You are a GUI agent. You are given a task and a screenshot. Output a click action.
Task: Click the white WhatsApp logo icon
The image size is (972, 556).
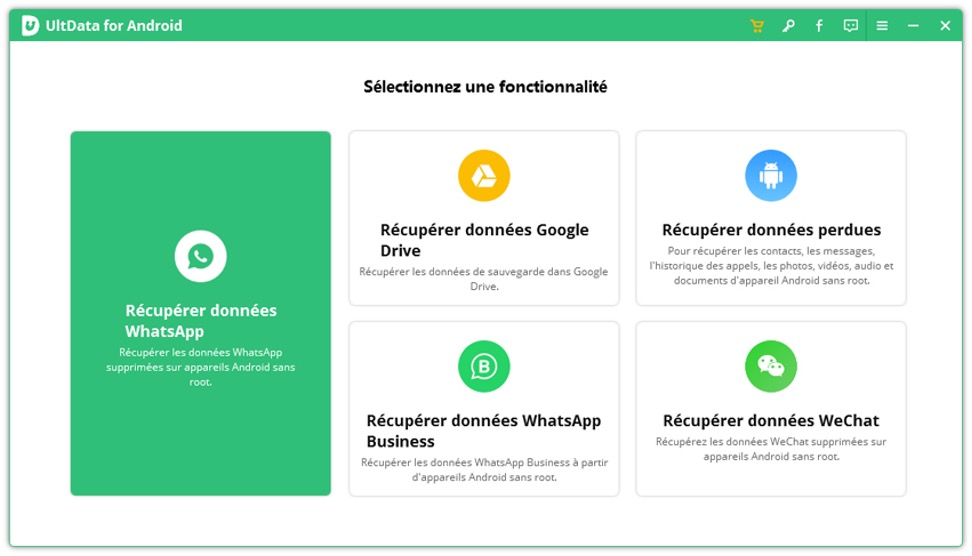coord(200,256)
